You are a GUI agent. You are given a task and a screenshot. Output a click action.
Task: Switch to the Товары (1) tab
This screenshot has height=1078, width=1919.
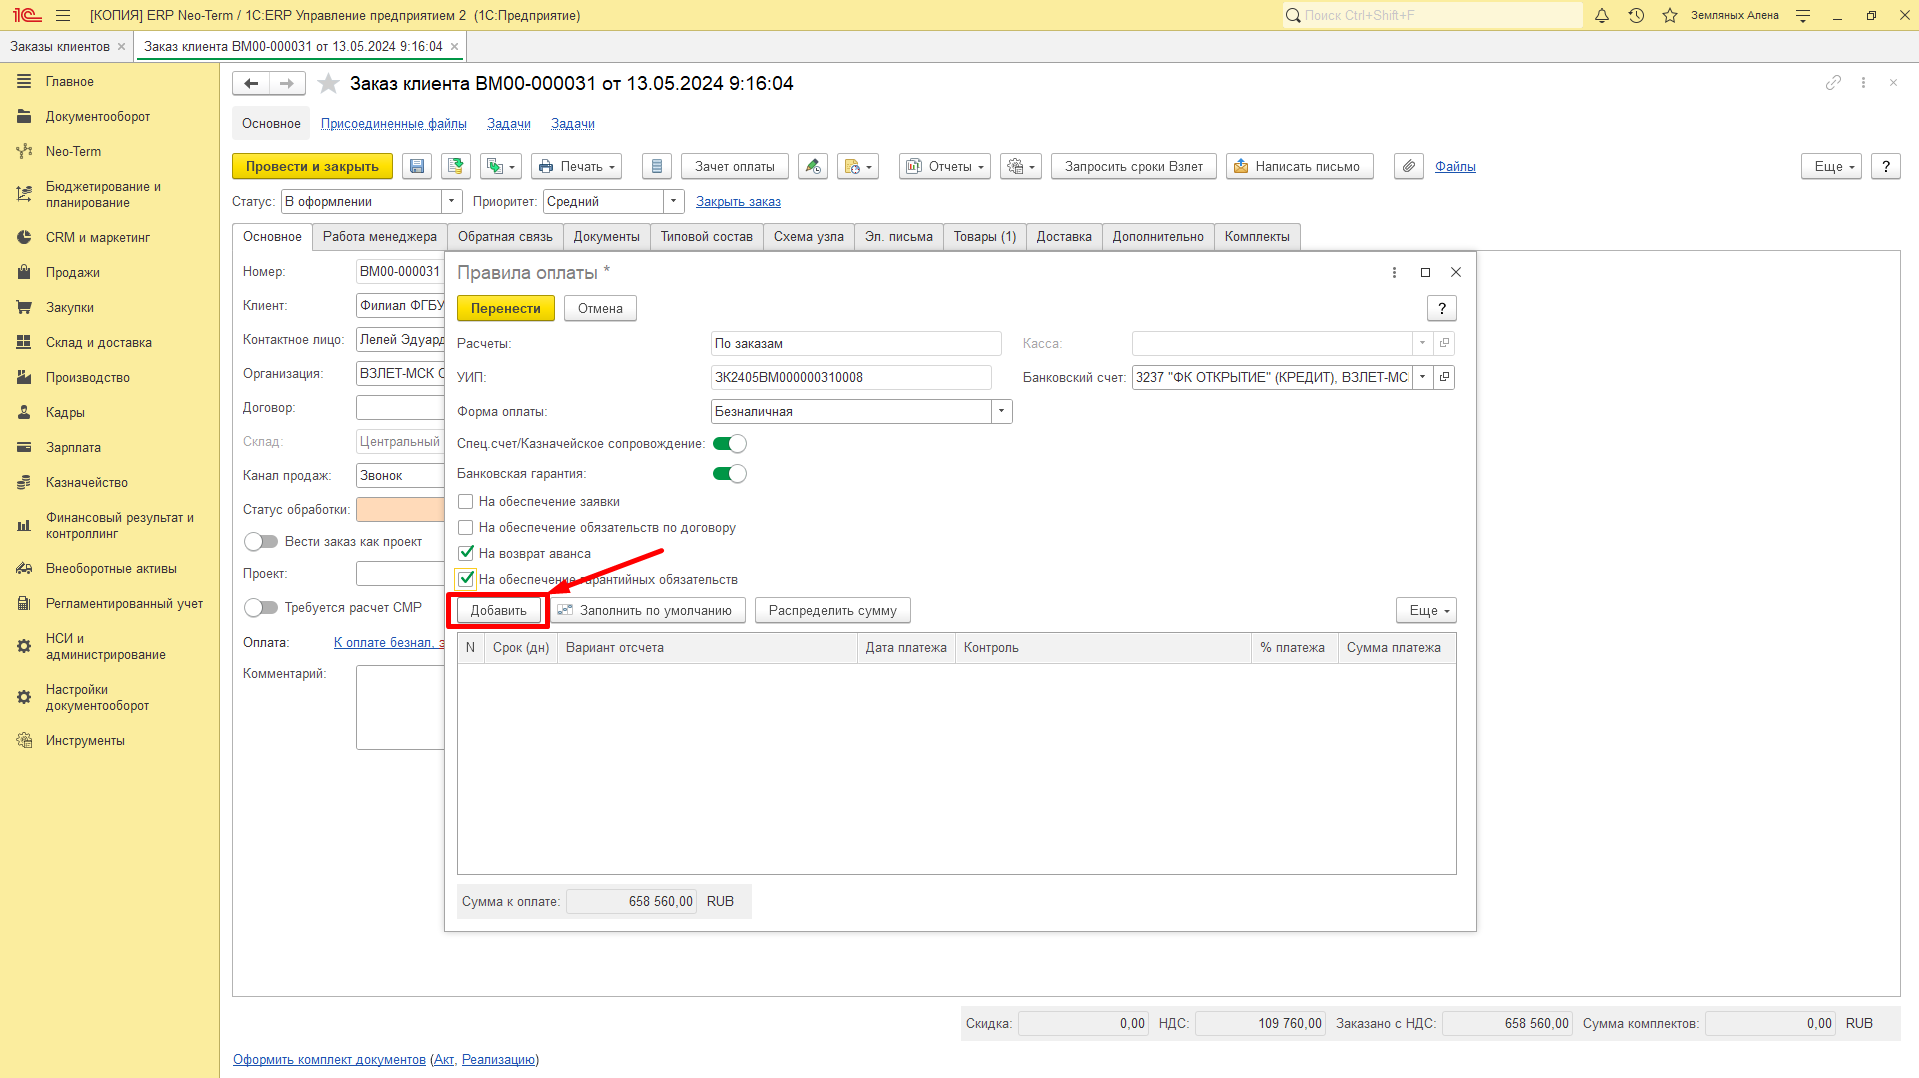click(x=984, y=237)
